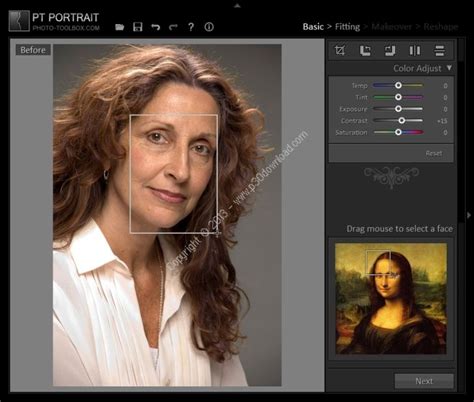This screenshot has height=402, width=474.
Task: Open an image file with folder icon
Action: 120,27
